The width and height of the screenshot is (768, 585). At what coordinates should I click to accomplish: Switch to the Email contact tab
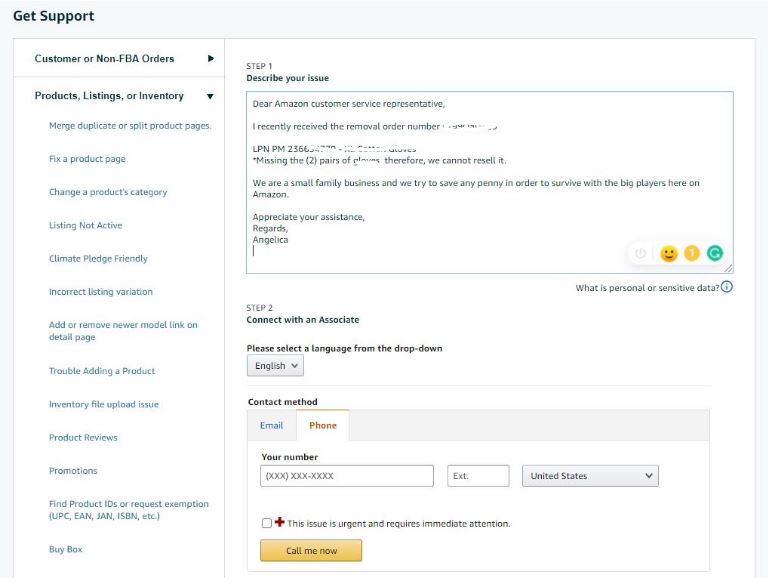(272, 426)
